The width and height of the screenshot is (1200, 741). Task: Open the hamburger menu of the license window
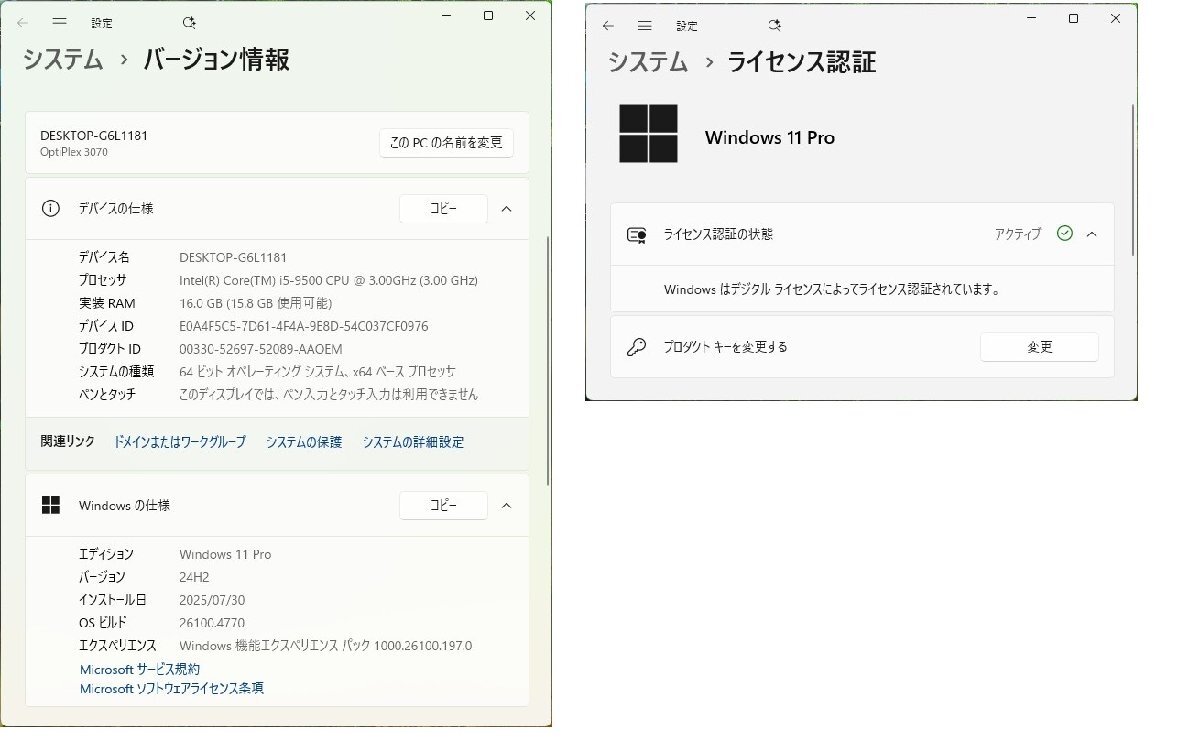(x=645, y=24)
